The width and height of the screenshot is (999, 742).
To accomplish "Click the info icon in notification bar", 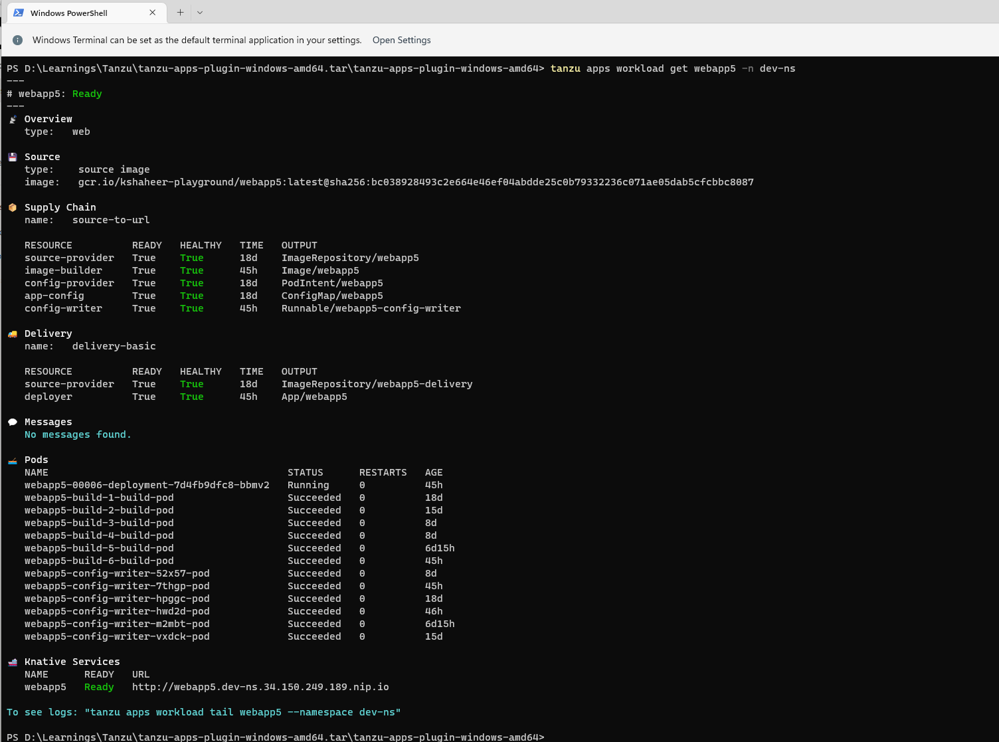I will click(x=18, y=40).
